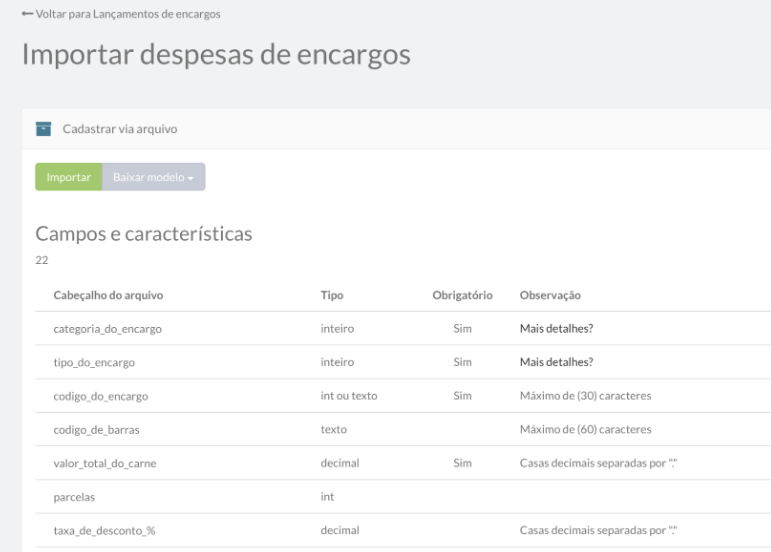Click the Campos e características heading
The width and height of the screenshot is (771, 552).
(143, 234)
